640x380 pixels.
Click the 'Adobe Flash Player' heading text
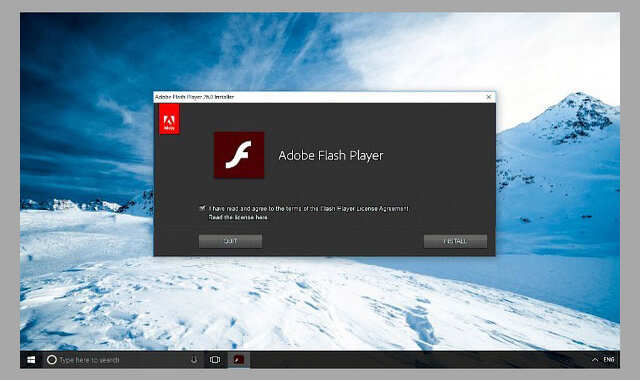(x=331, y=156)
